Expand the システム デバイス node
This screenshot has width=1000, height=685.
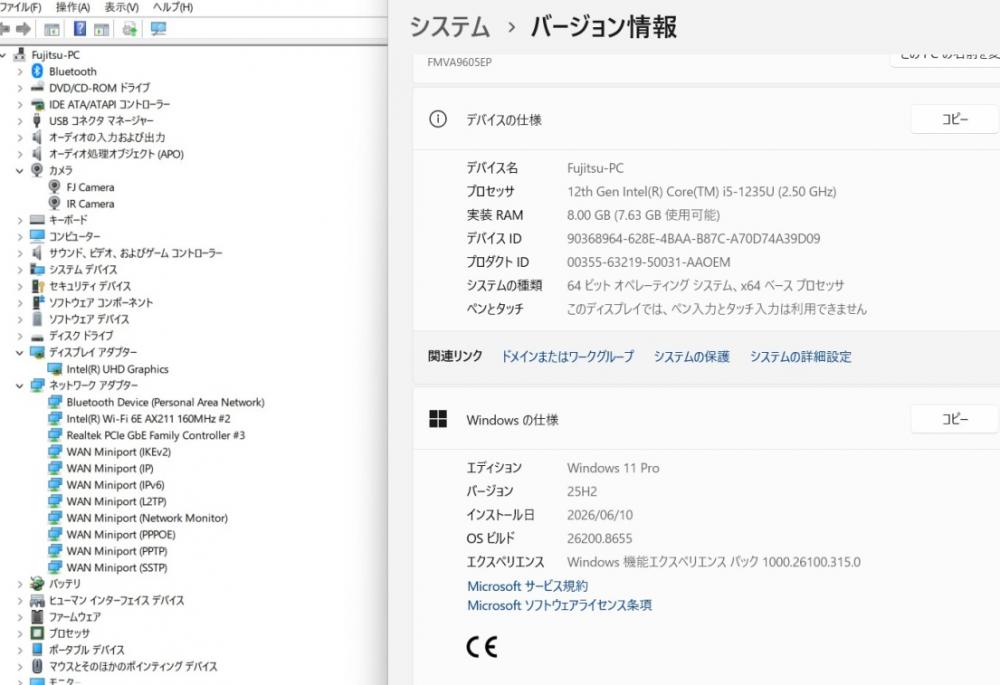tap(20, 270)
